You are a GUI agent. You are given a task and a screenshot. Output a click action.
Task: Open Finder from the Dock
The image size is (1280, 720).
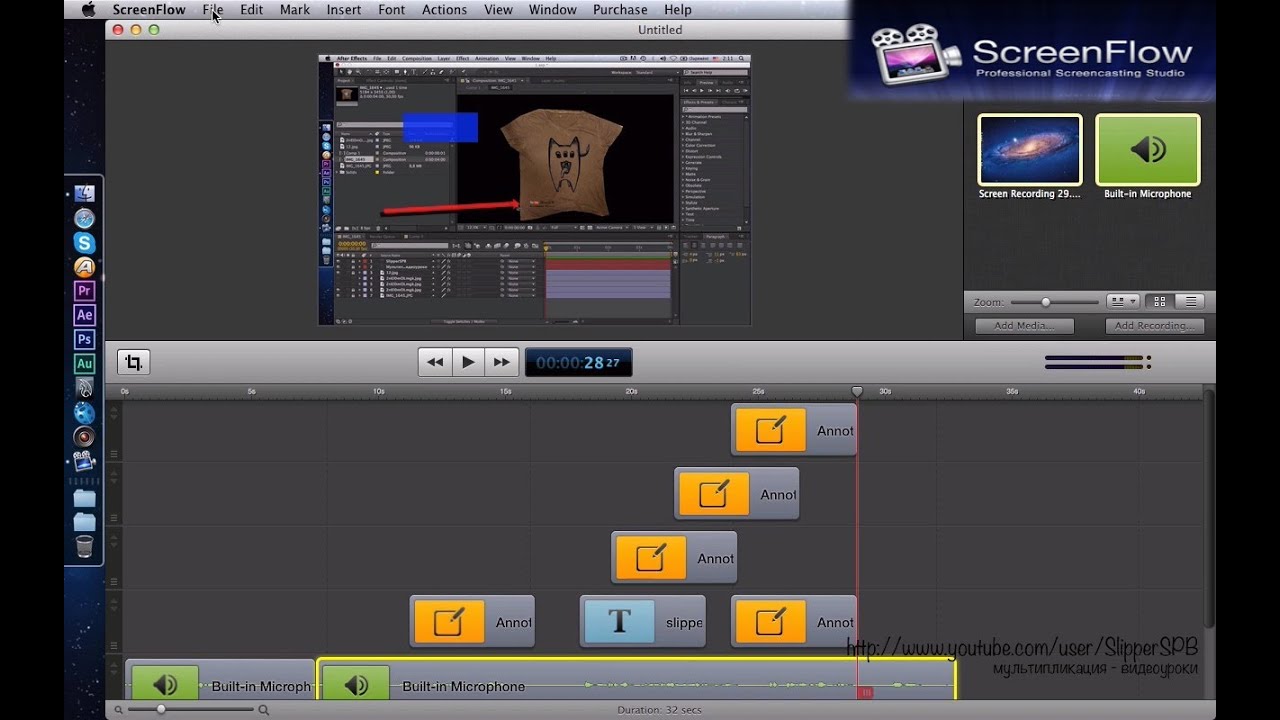click(84, 193)
